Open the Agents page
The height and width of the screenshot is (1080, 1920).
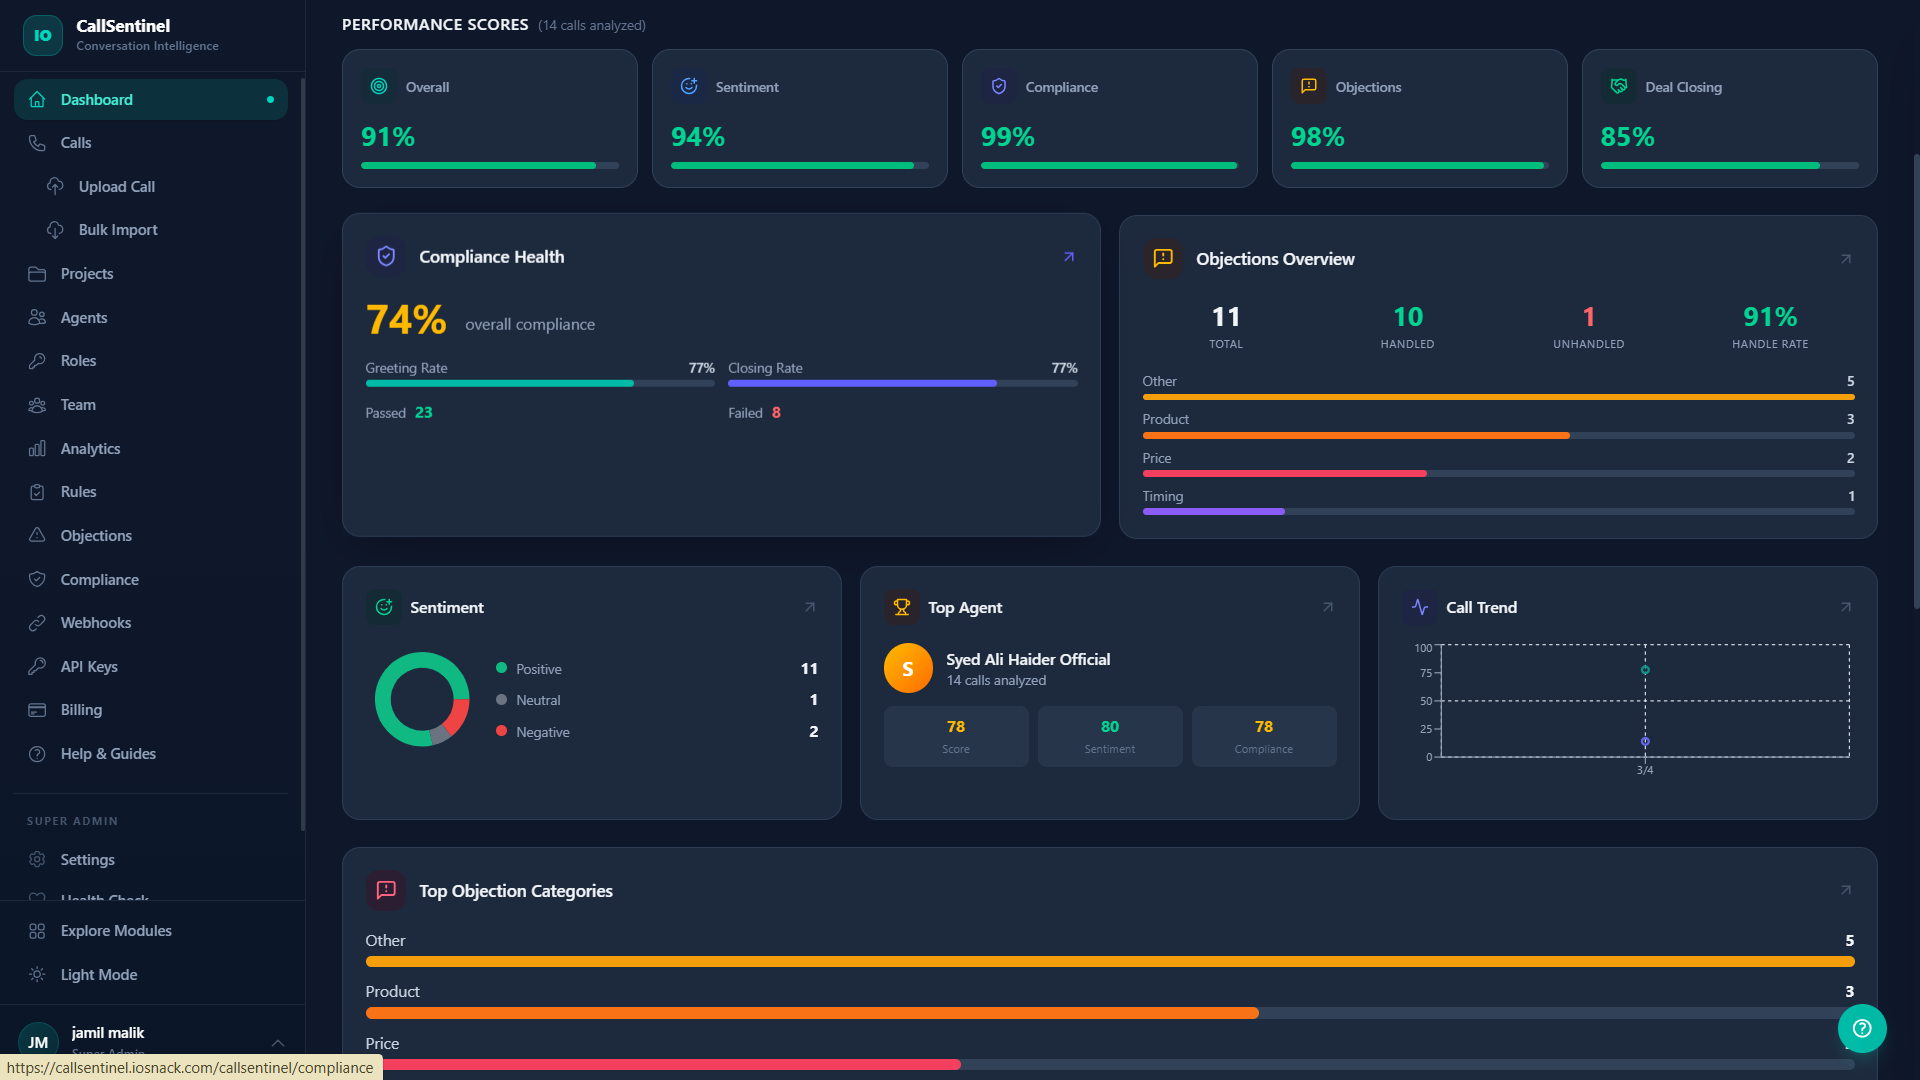pyautogui.click(x=150, y=318)
